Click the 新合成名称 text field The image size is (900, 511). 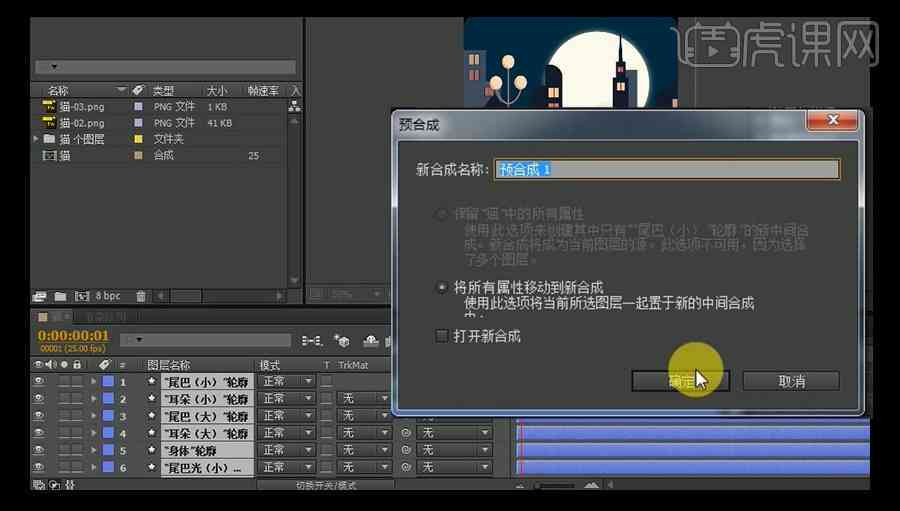[x=666, y=169]
